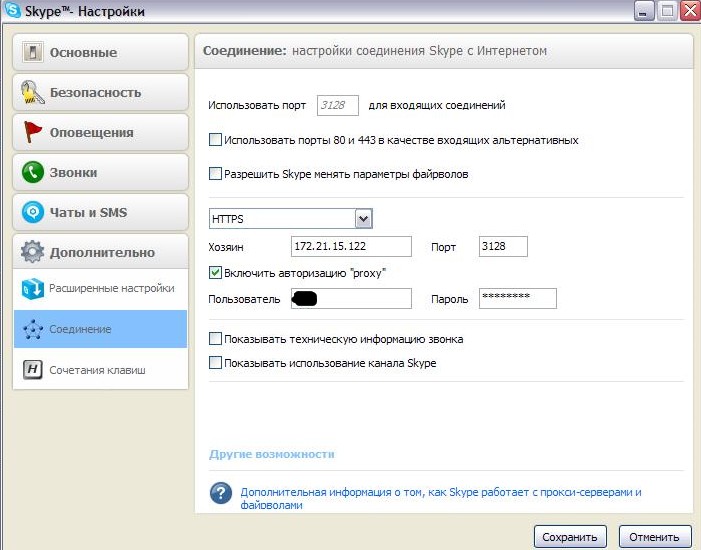Image resolution: width=701 pixels, height=550 pixels.
Task: Click the Расширенные настройки cube icon
Action: click(x=32, y=289)
